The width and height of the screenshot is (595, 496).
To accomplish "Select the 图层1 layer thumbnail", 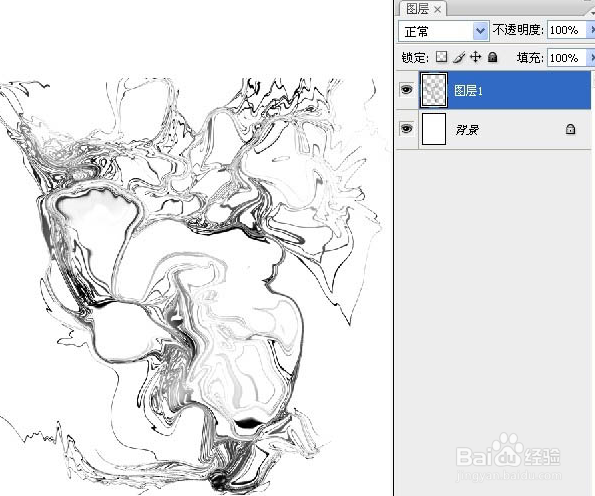I will click(x=434, y=90).
